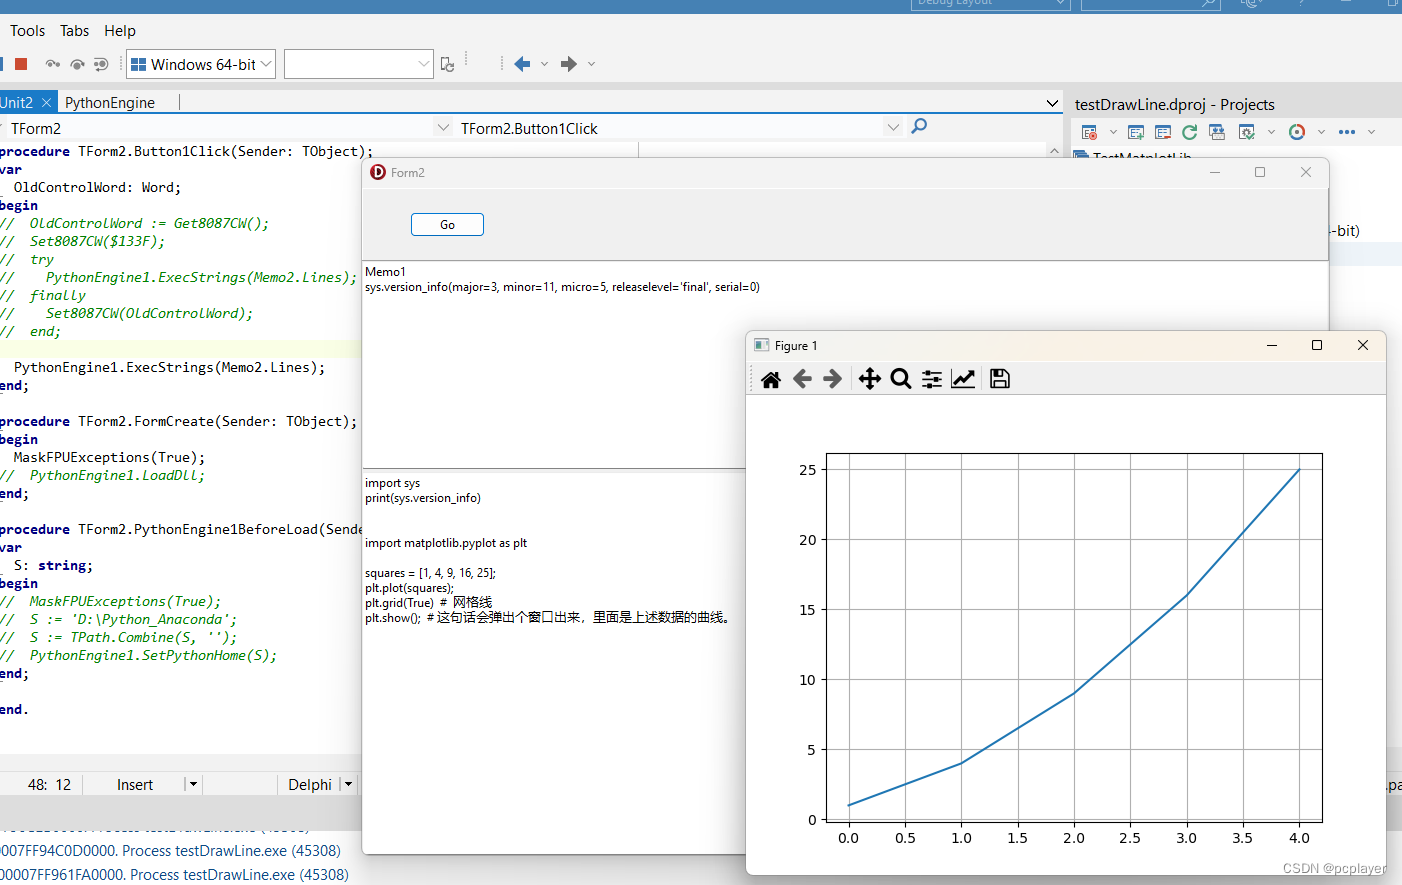Close the Unit2 tab
Screen dimensions: 1402x885
click(x=46, y=102)
